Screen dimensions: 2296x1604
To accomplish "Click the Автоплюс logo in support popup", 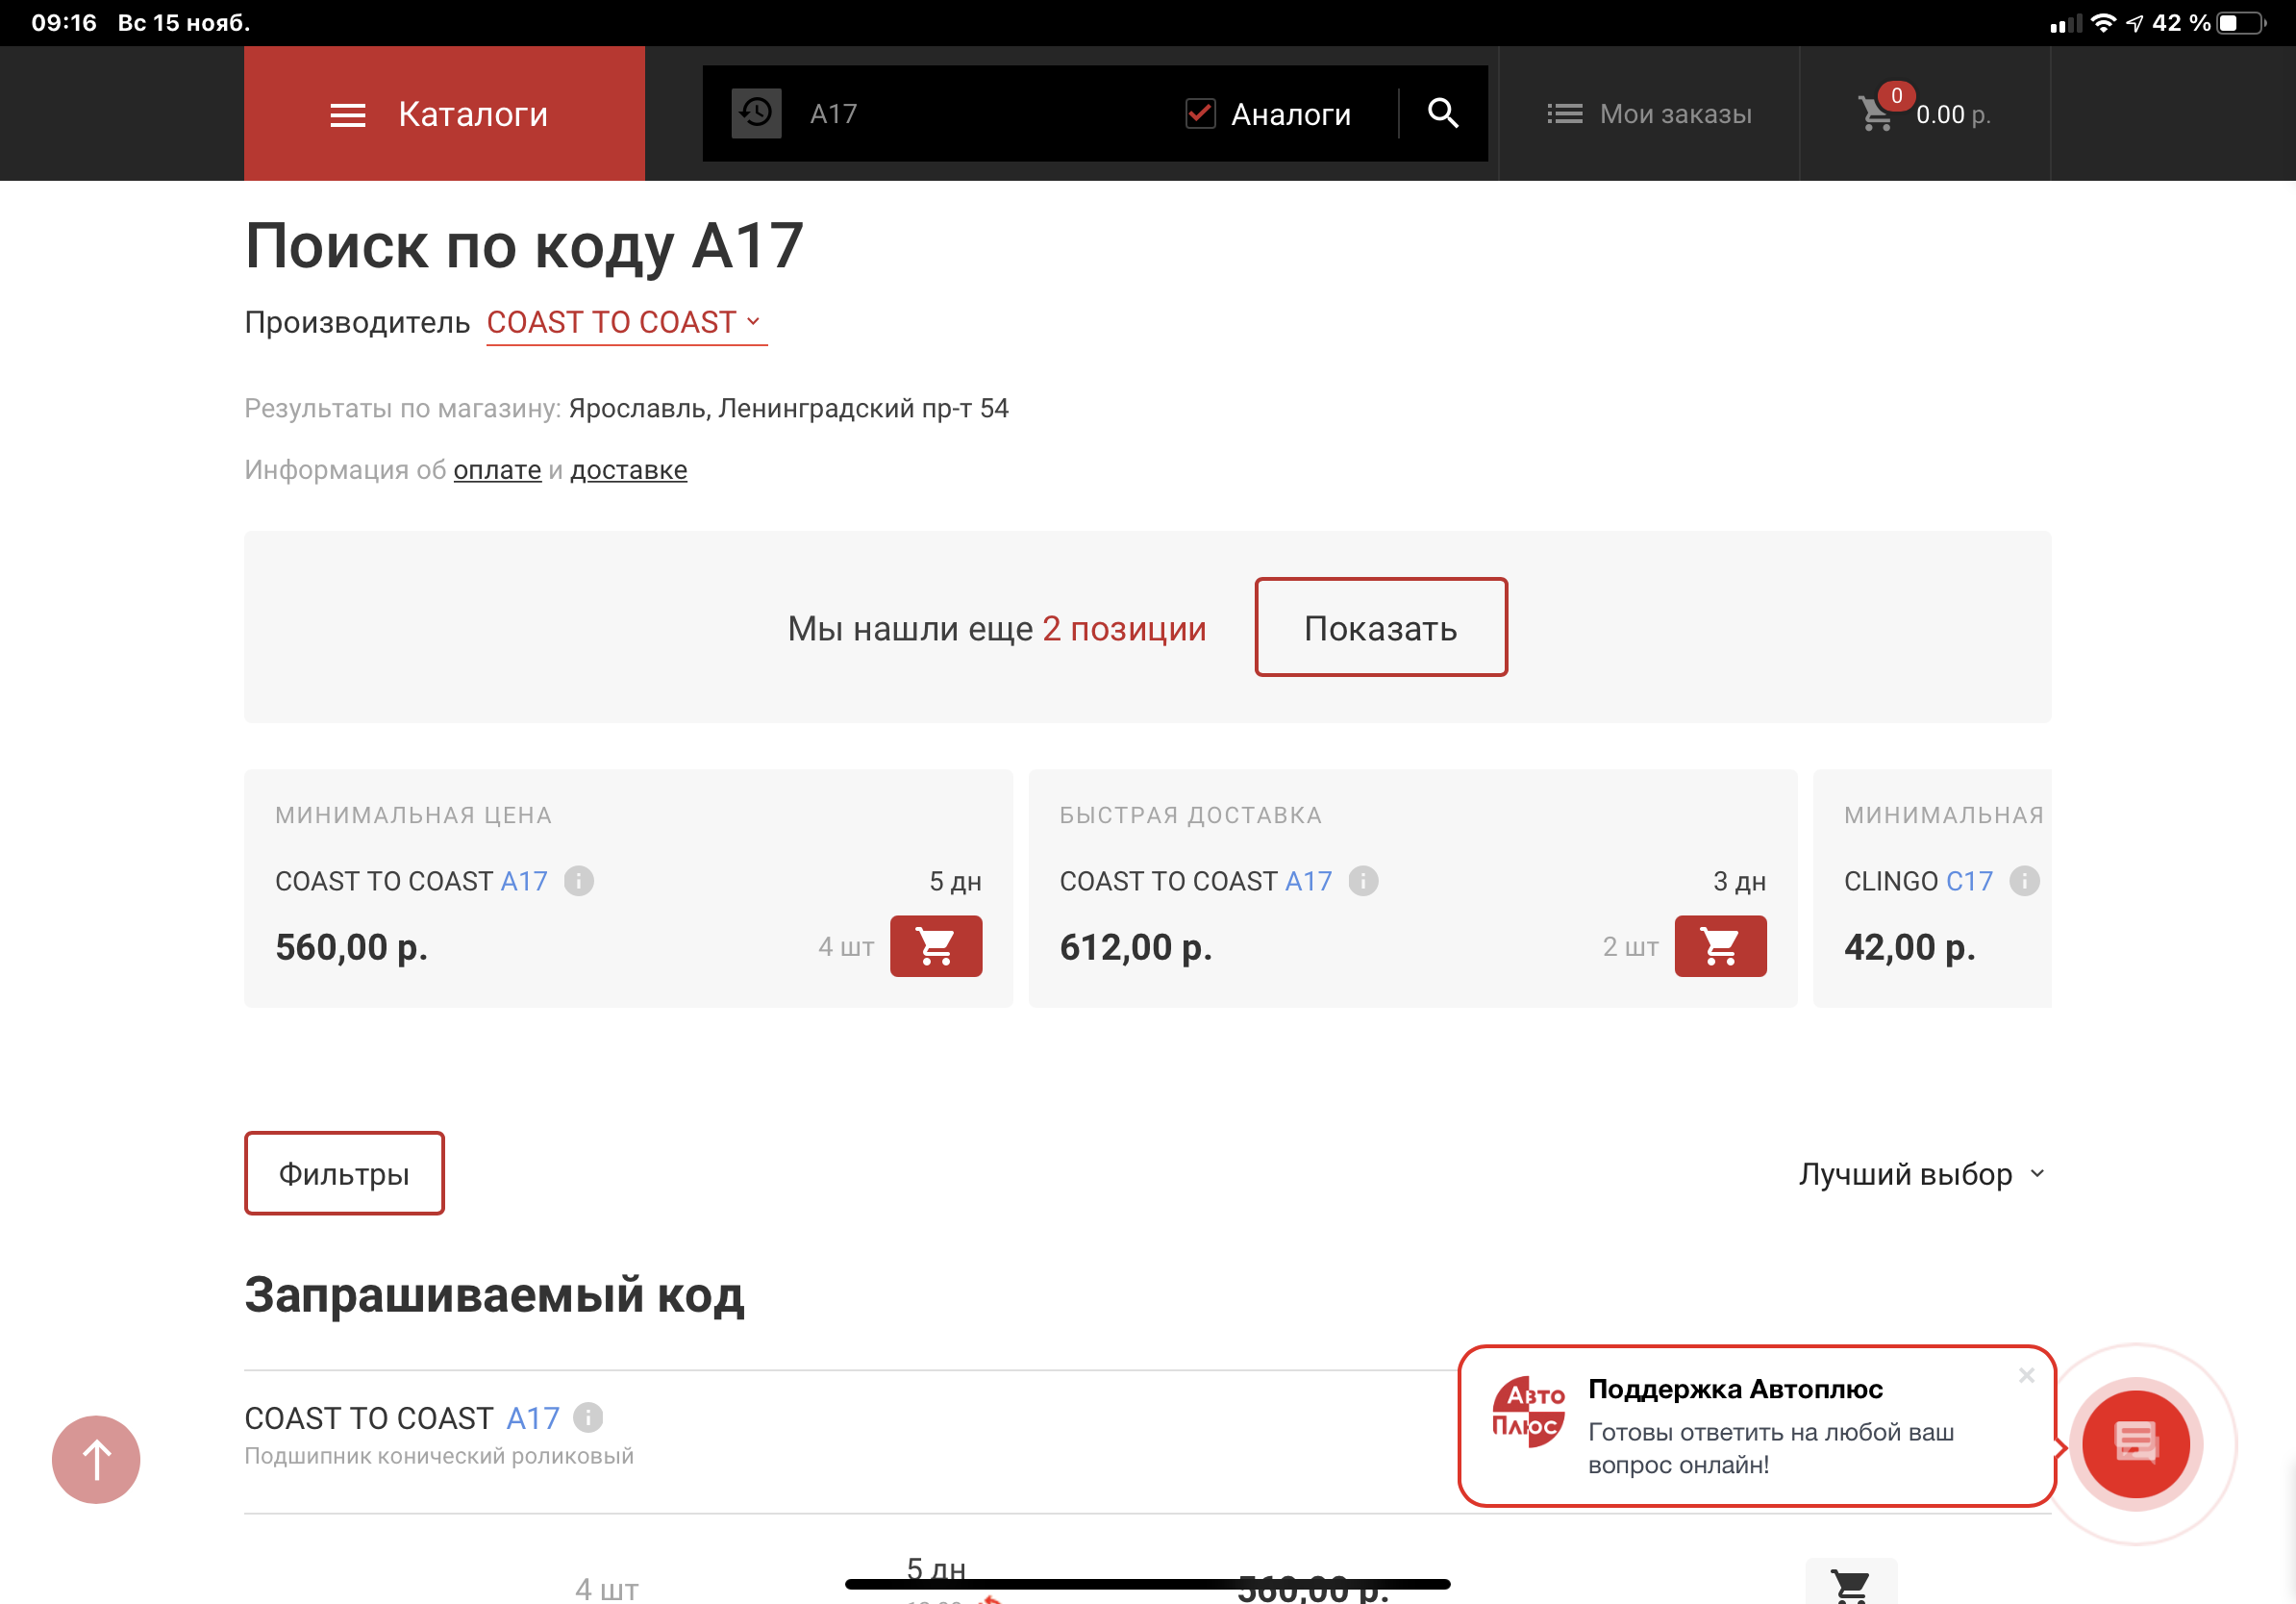I will coord(1527,1411).
